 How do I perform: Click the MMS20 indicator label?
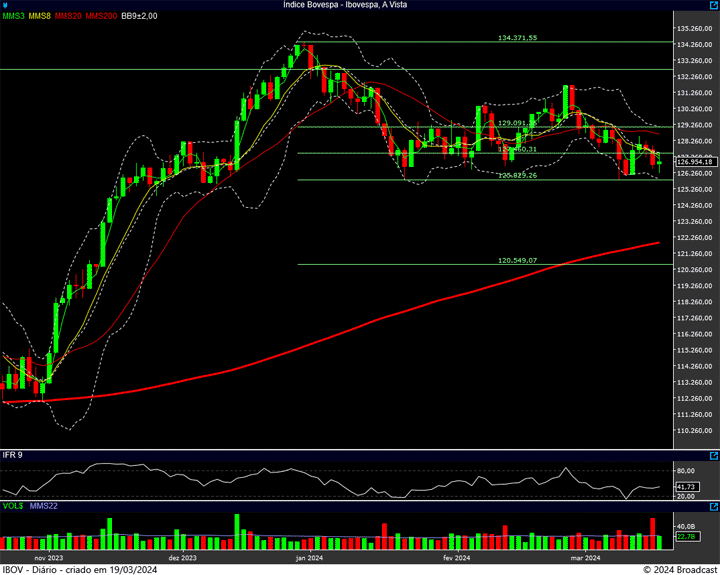pos(69,16)
